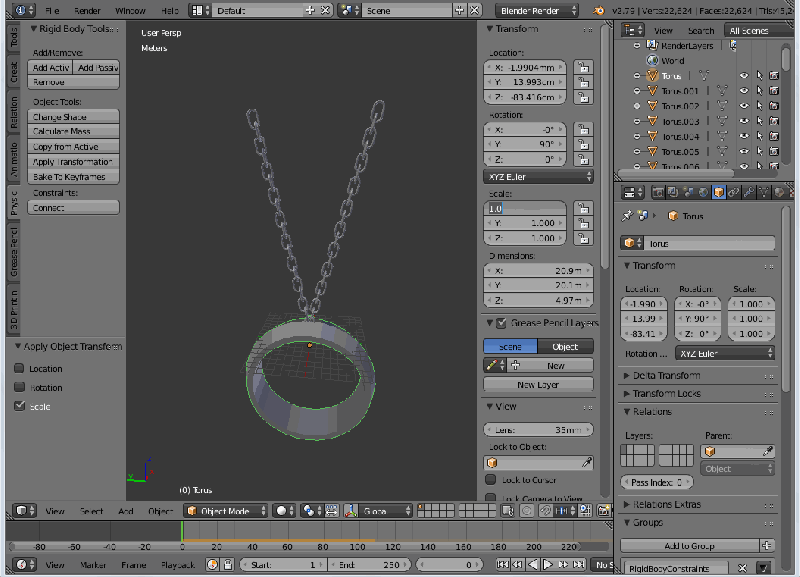Hide Torus.002 via its eye toggle
Screen dimensions: 800x577
click(745, 105)
